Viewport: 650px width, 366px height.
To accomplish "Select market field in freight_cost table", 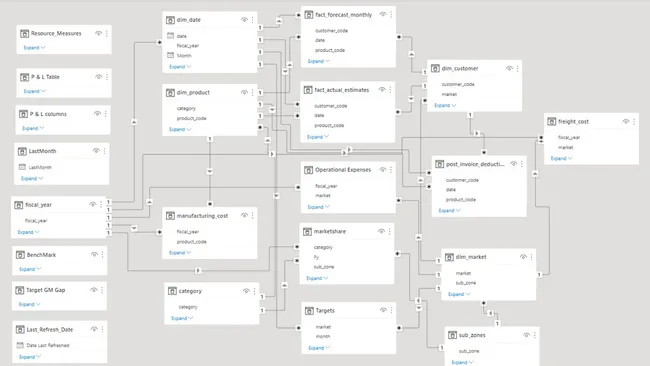I will click(x=565, y=148).
